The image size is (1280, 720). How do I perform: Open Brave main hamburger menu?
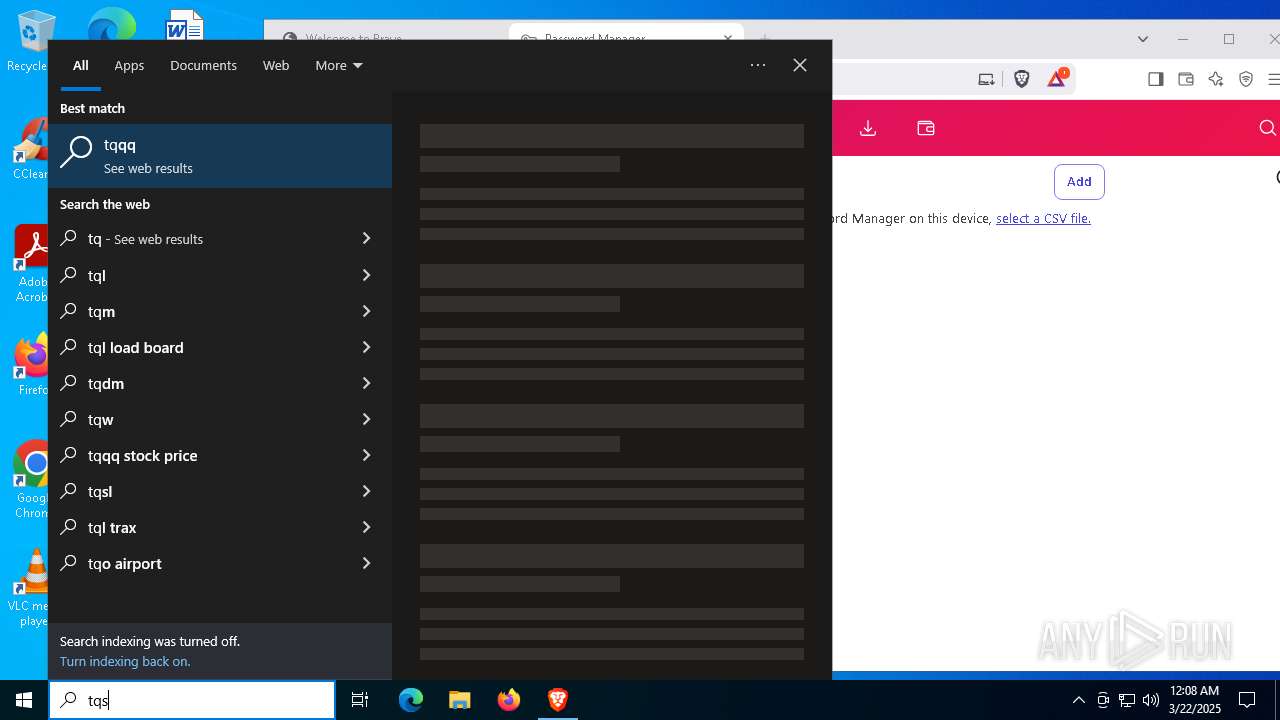[1273, 79]
